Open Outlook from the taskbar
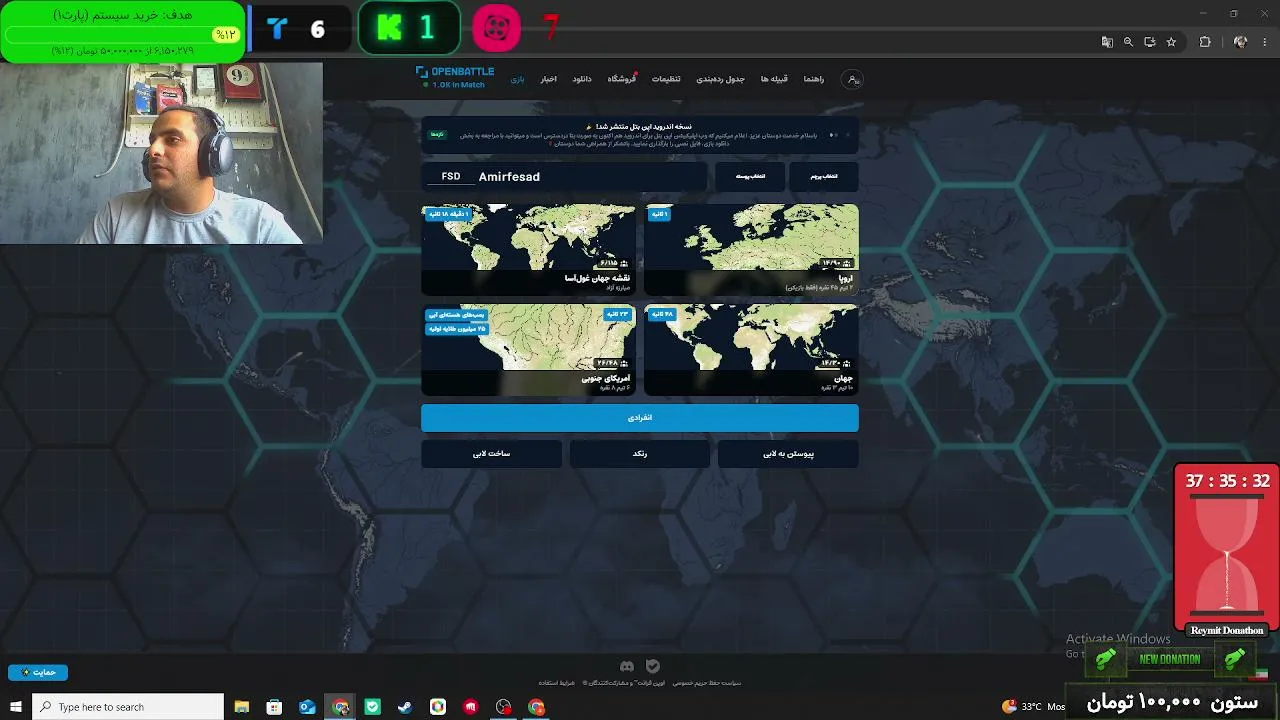The height and width of the screenshot is (720, 1280). click(307, 707)
